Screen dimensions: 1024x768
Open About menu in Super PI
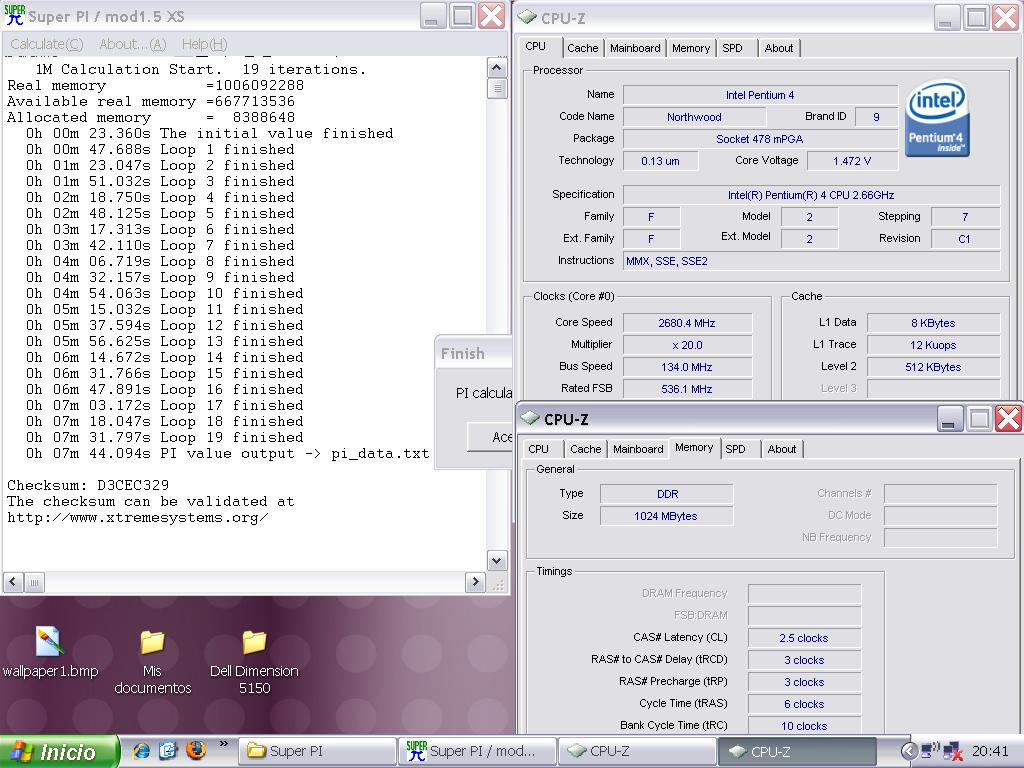(133, 44)
